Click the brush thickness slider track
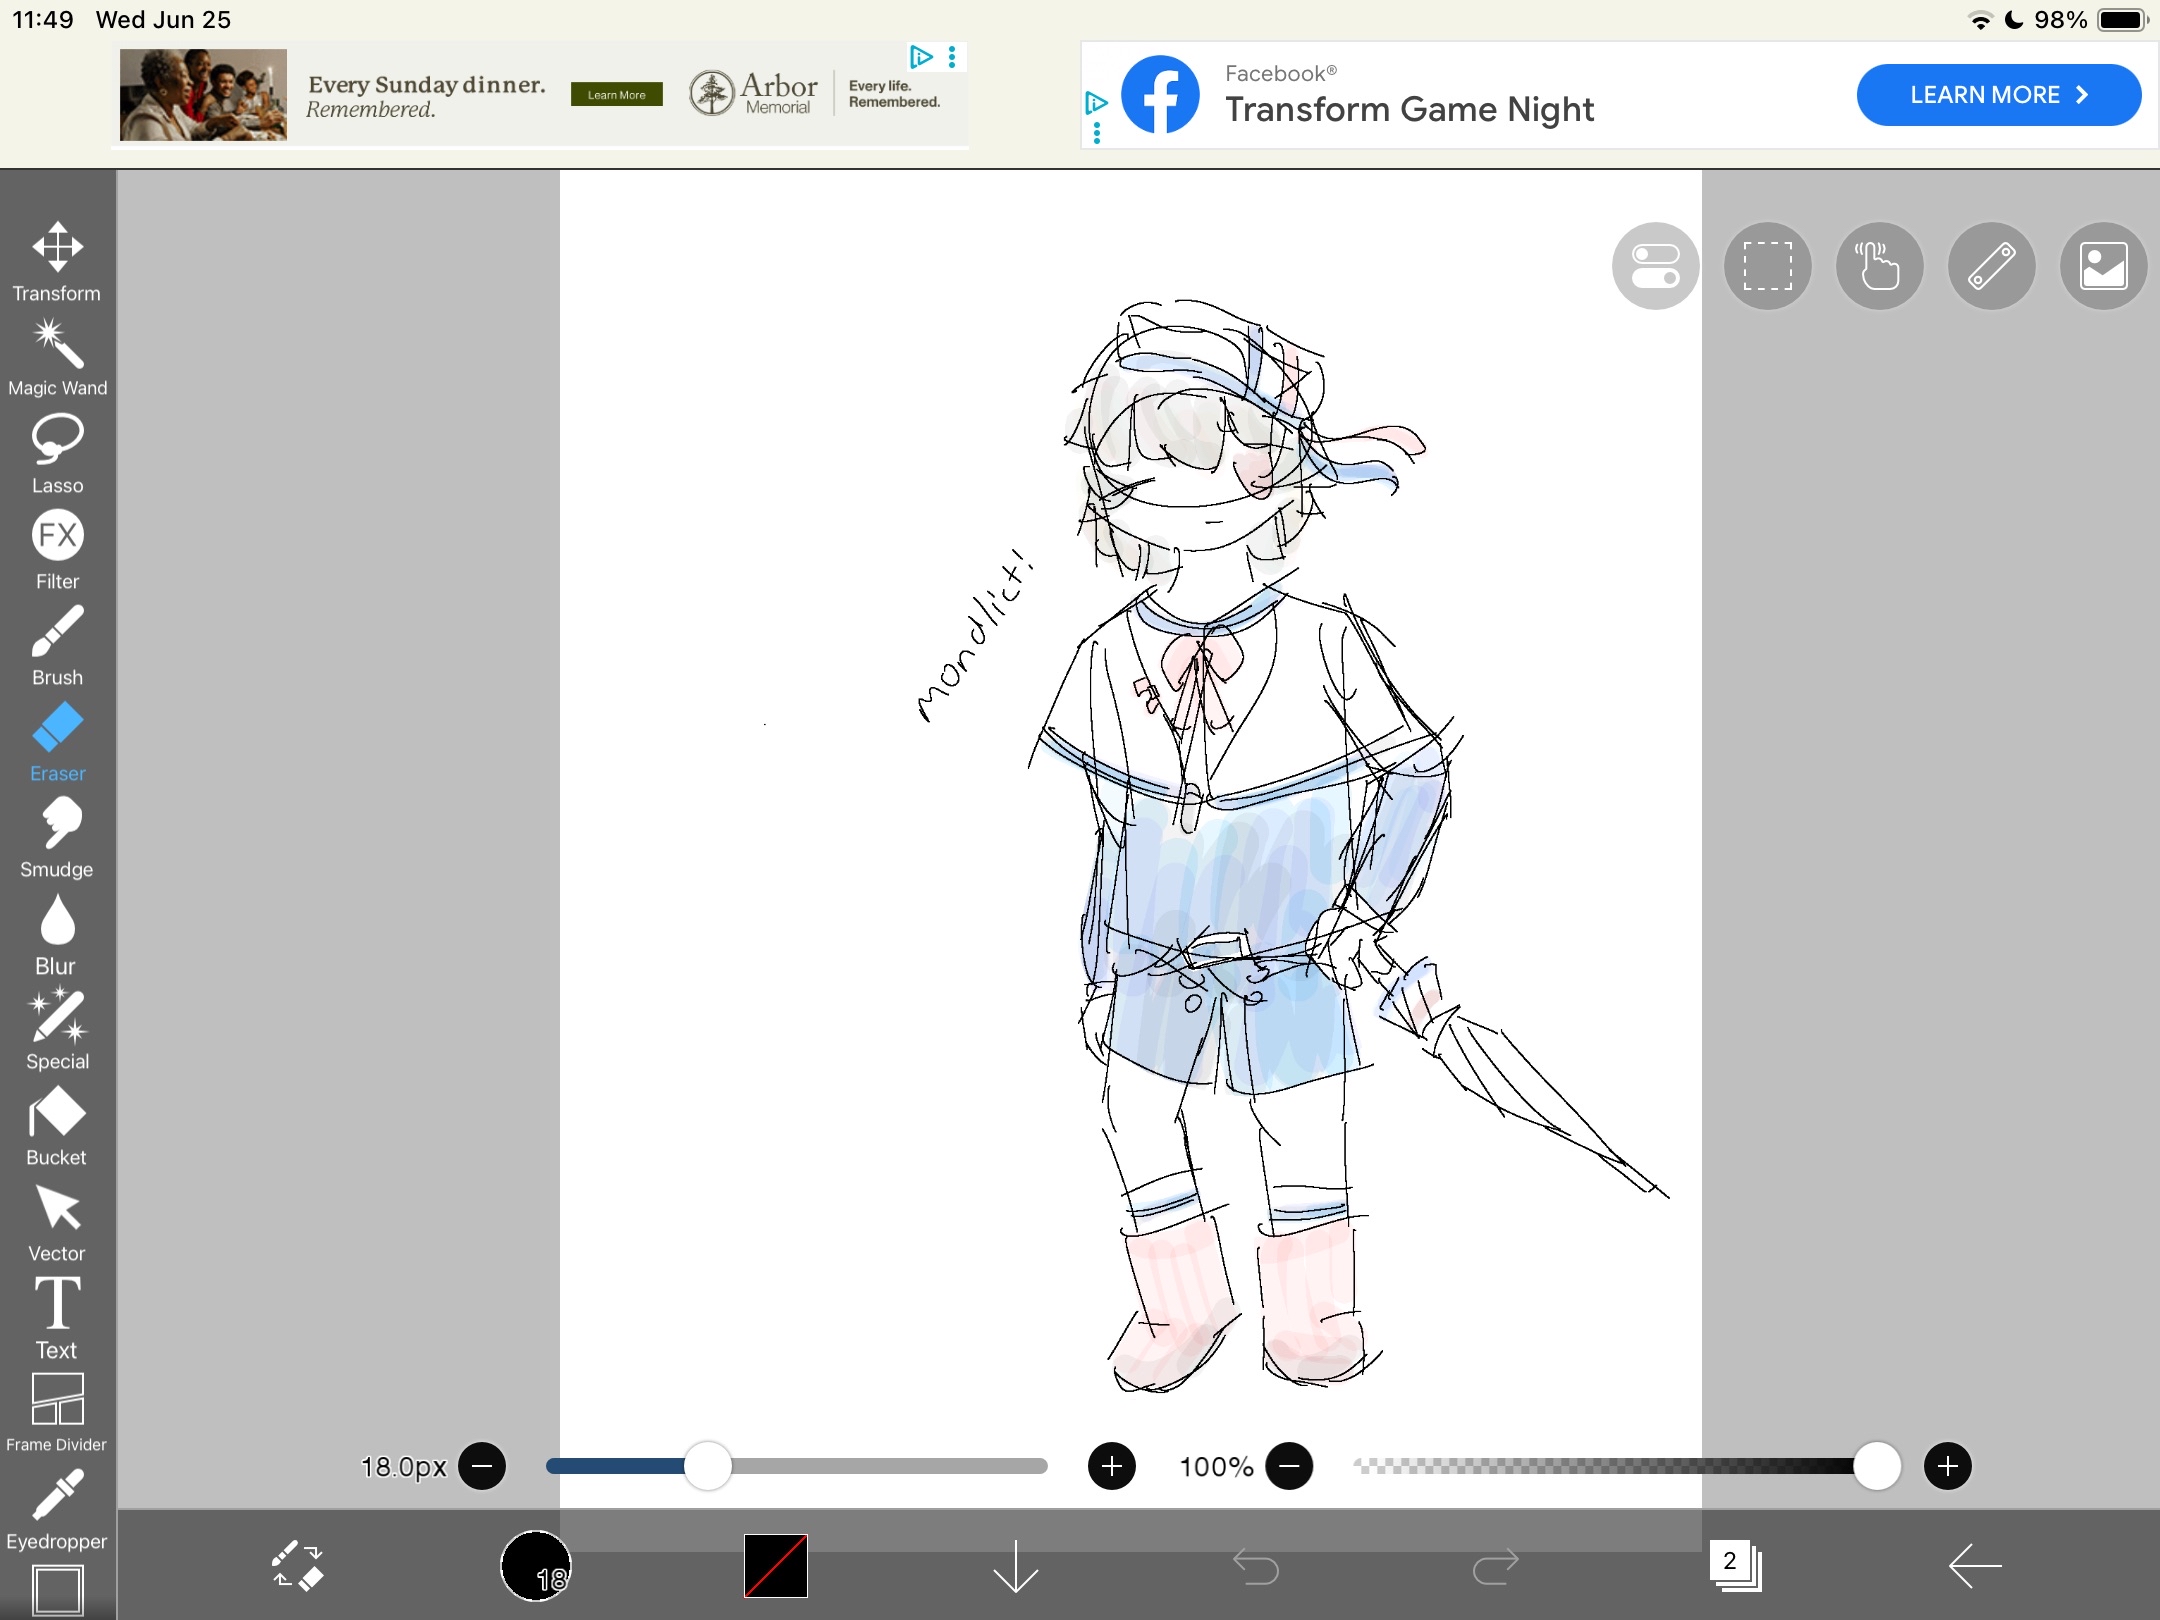The image size is (2160, 1620). [797, 1466]
